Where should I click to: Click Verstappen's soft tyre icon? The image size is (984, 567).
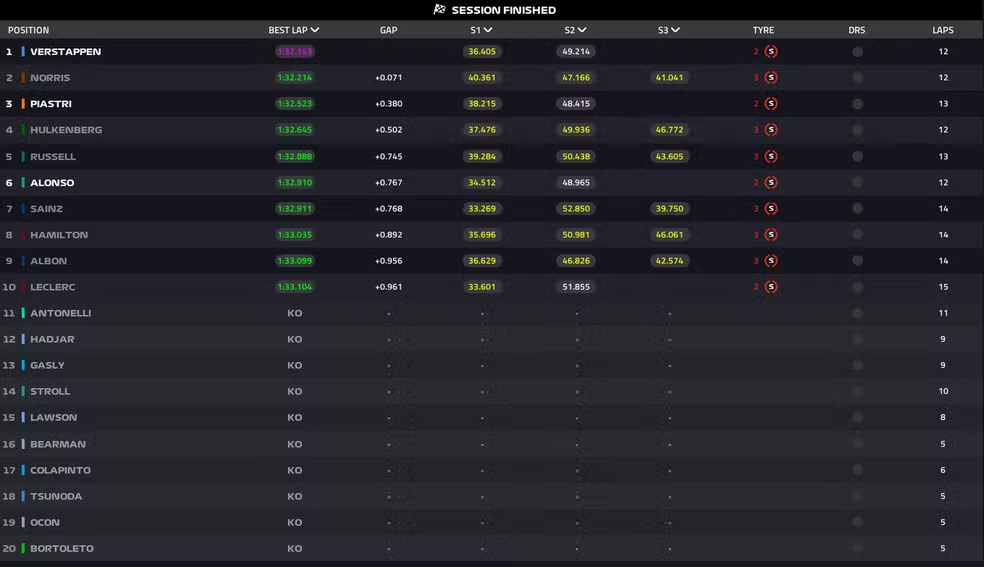tap(771, 52)
